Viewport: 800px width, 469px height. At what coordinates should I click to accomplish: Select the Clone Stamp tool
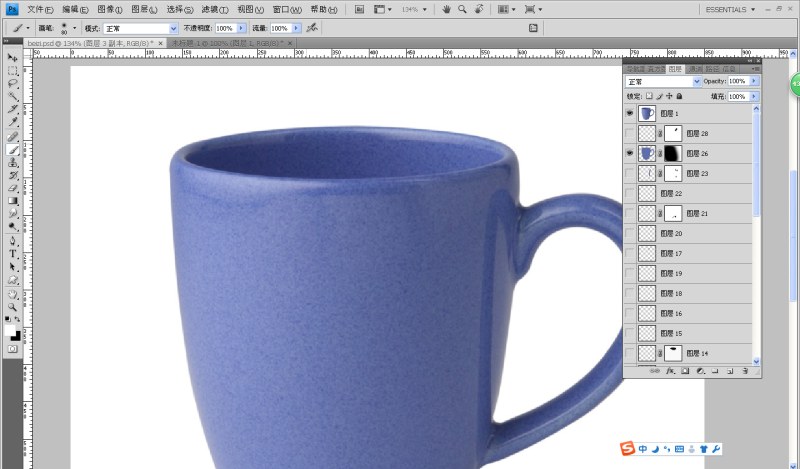pos(13,162)
